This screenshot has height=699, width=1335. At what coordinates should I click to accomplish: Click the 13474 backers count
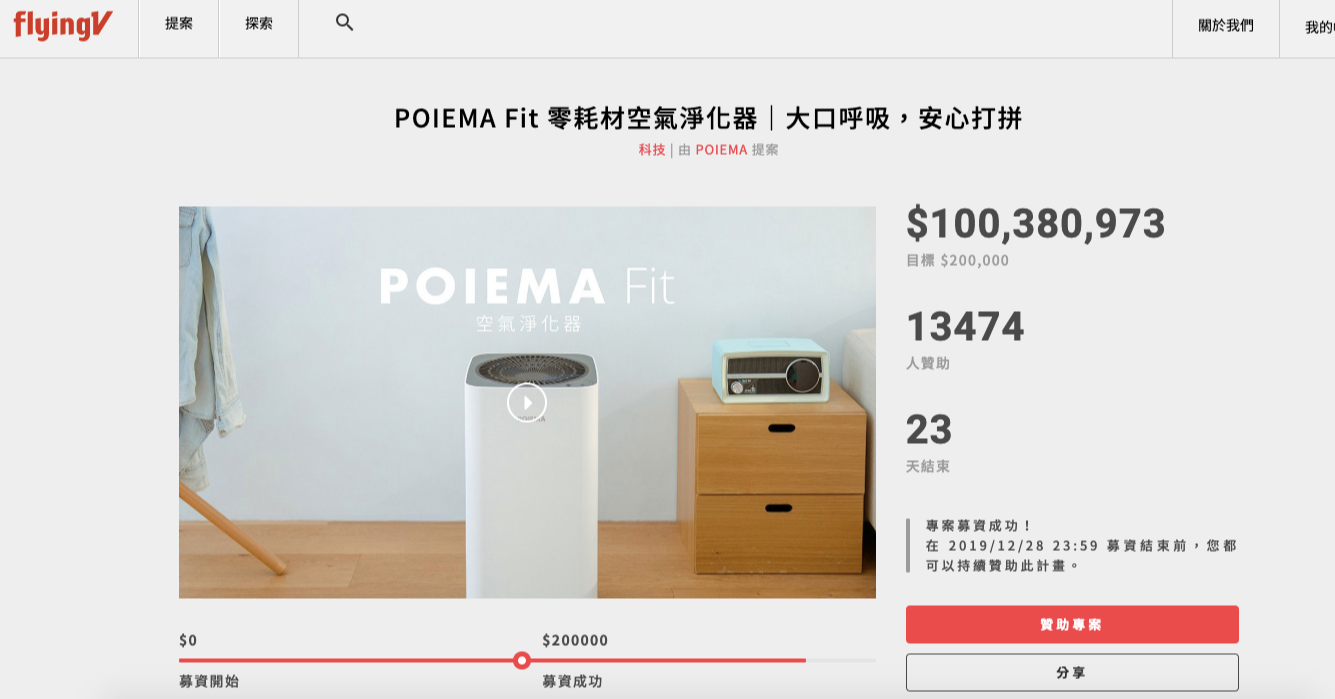965,327
